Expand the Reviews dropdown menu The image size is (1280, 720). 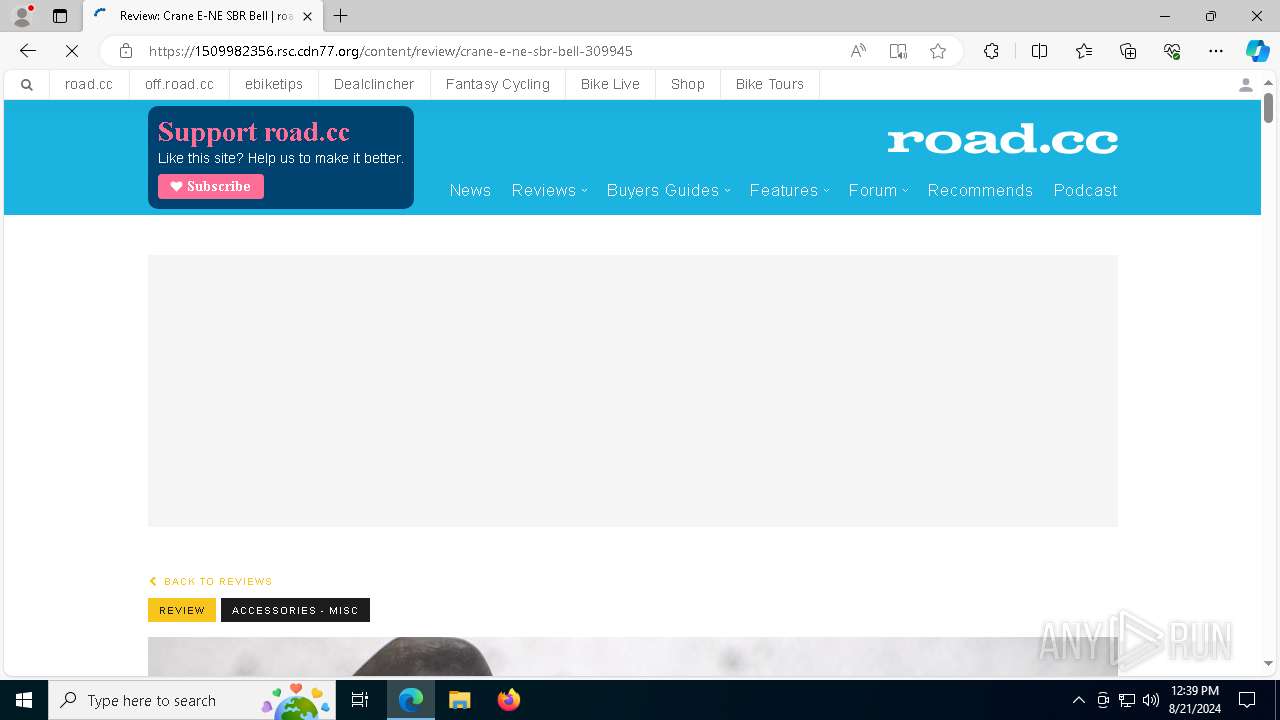tap(549, 190)
